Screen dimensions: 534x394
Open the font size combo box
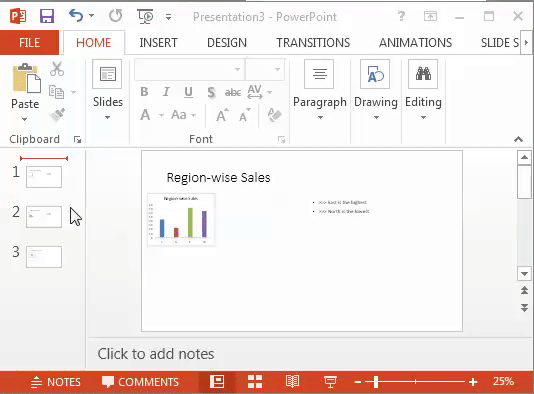point(265,69)
